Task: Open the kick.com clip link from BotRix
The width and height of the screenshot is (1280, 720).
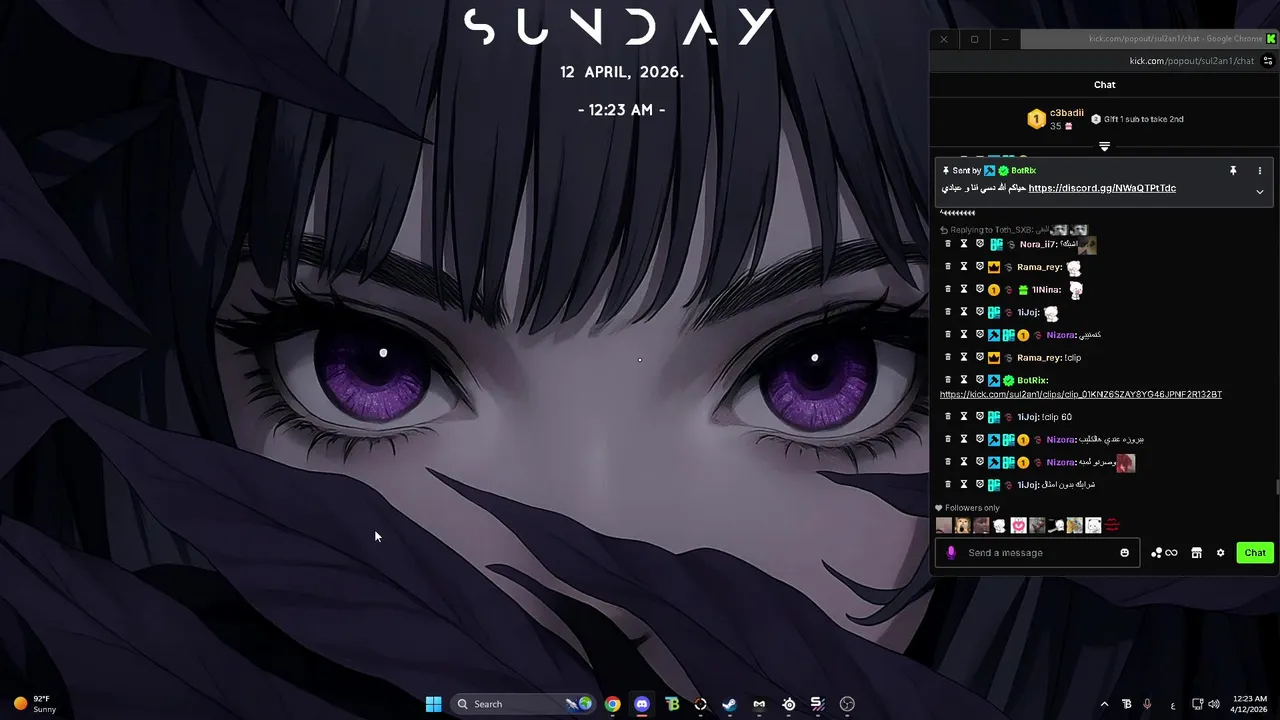Action: 1081,395
